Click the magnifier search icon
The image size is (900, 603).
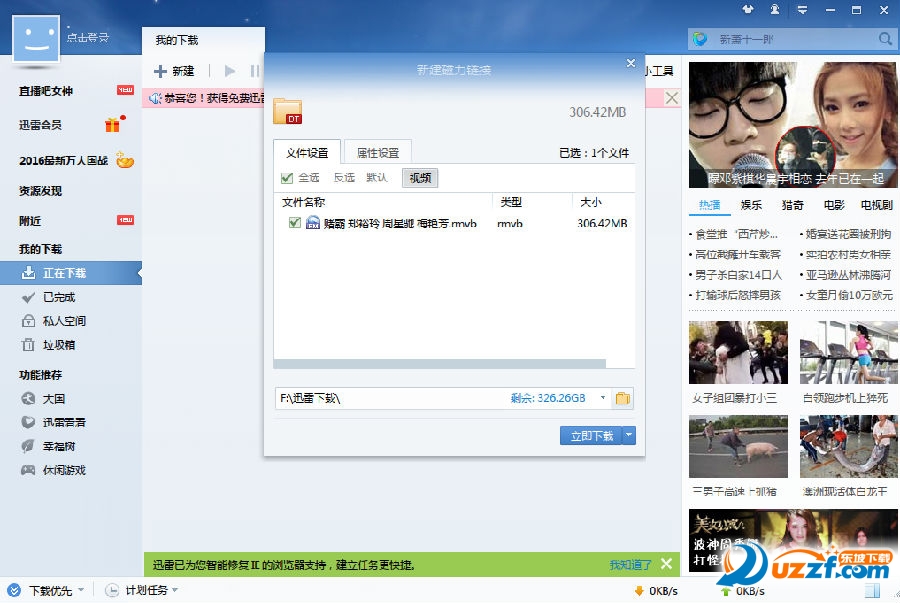click(885, 39)
